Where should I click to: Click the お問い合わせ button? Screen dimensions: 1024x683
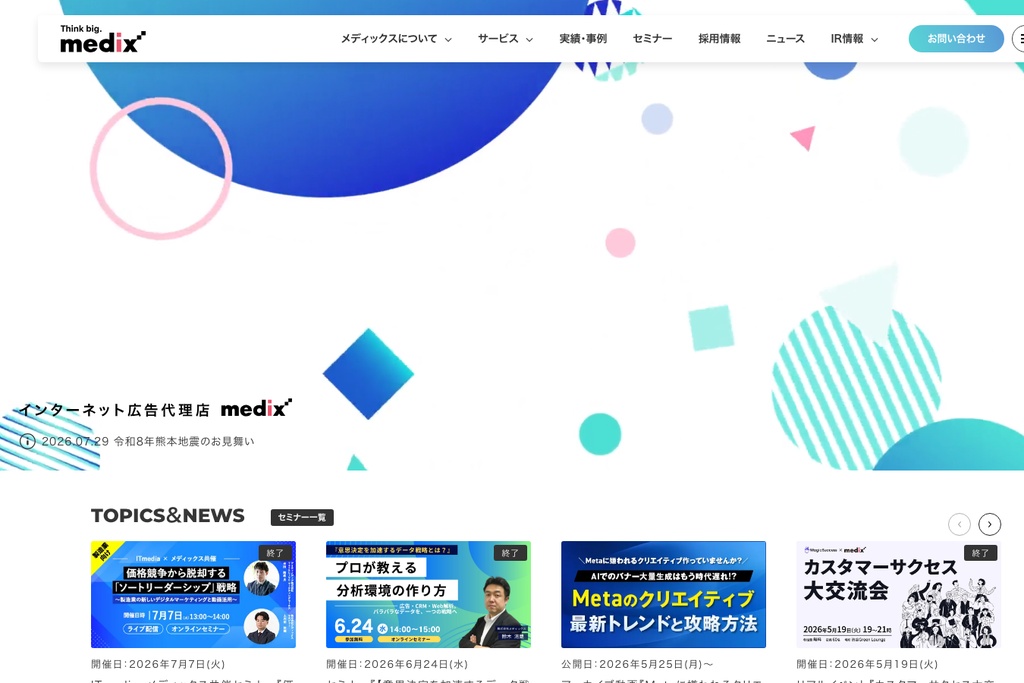click(955, 39)
